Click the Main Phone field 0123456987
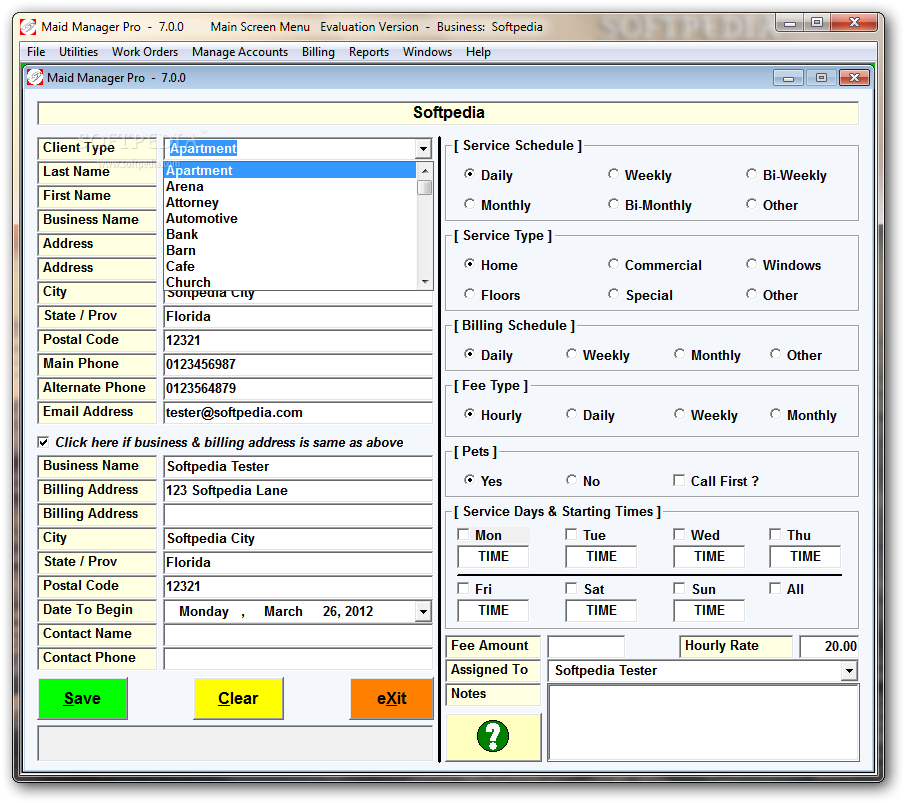 click(298, 365)
